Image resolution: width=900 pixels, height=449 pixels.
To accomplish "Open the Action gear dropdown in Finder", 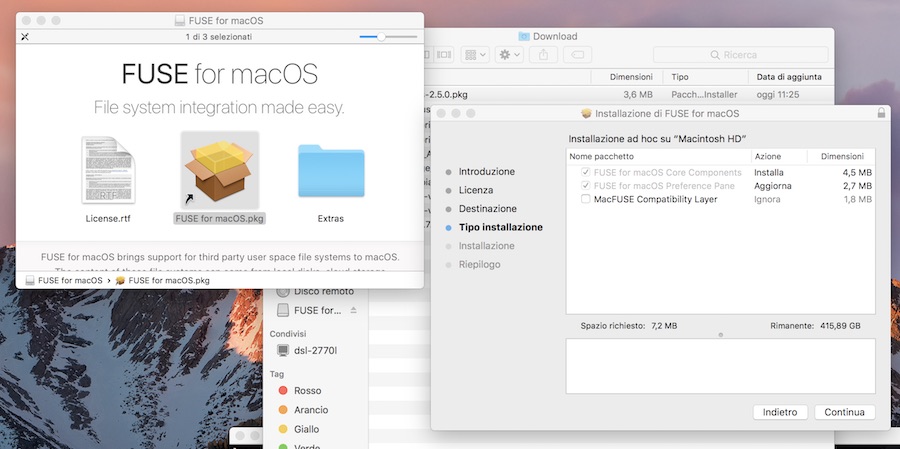I will pos(509,55).
